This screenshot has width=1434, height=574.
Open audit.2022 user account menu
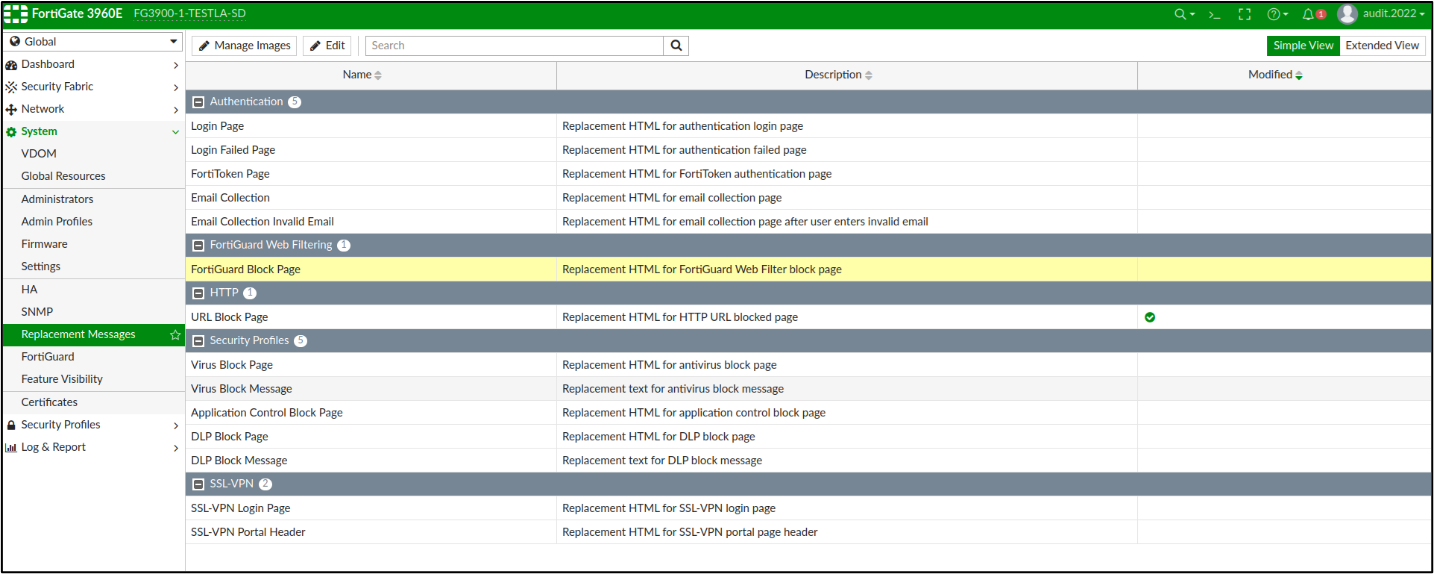pyautogui.click(x=1381, y=14)
